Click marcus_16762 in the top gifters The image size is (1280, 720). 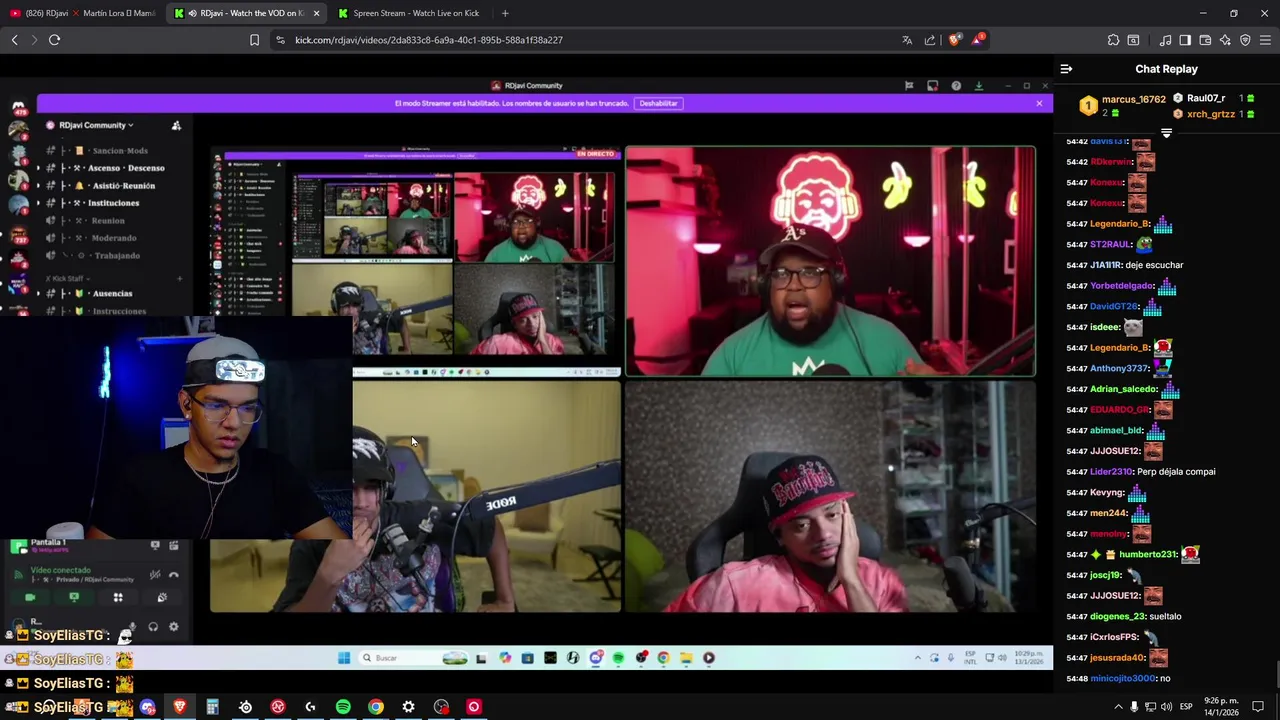[x=1134, y=100]
